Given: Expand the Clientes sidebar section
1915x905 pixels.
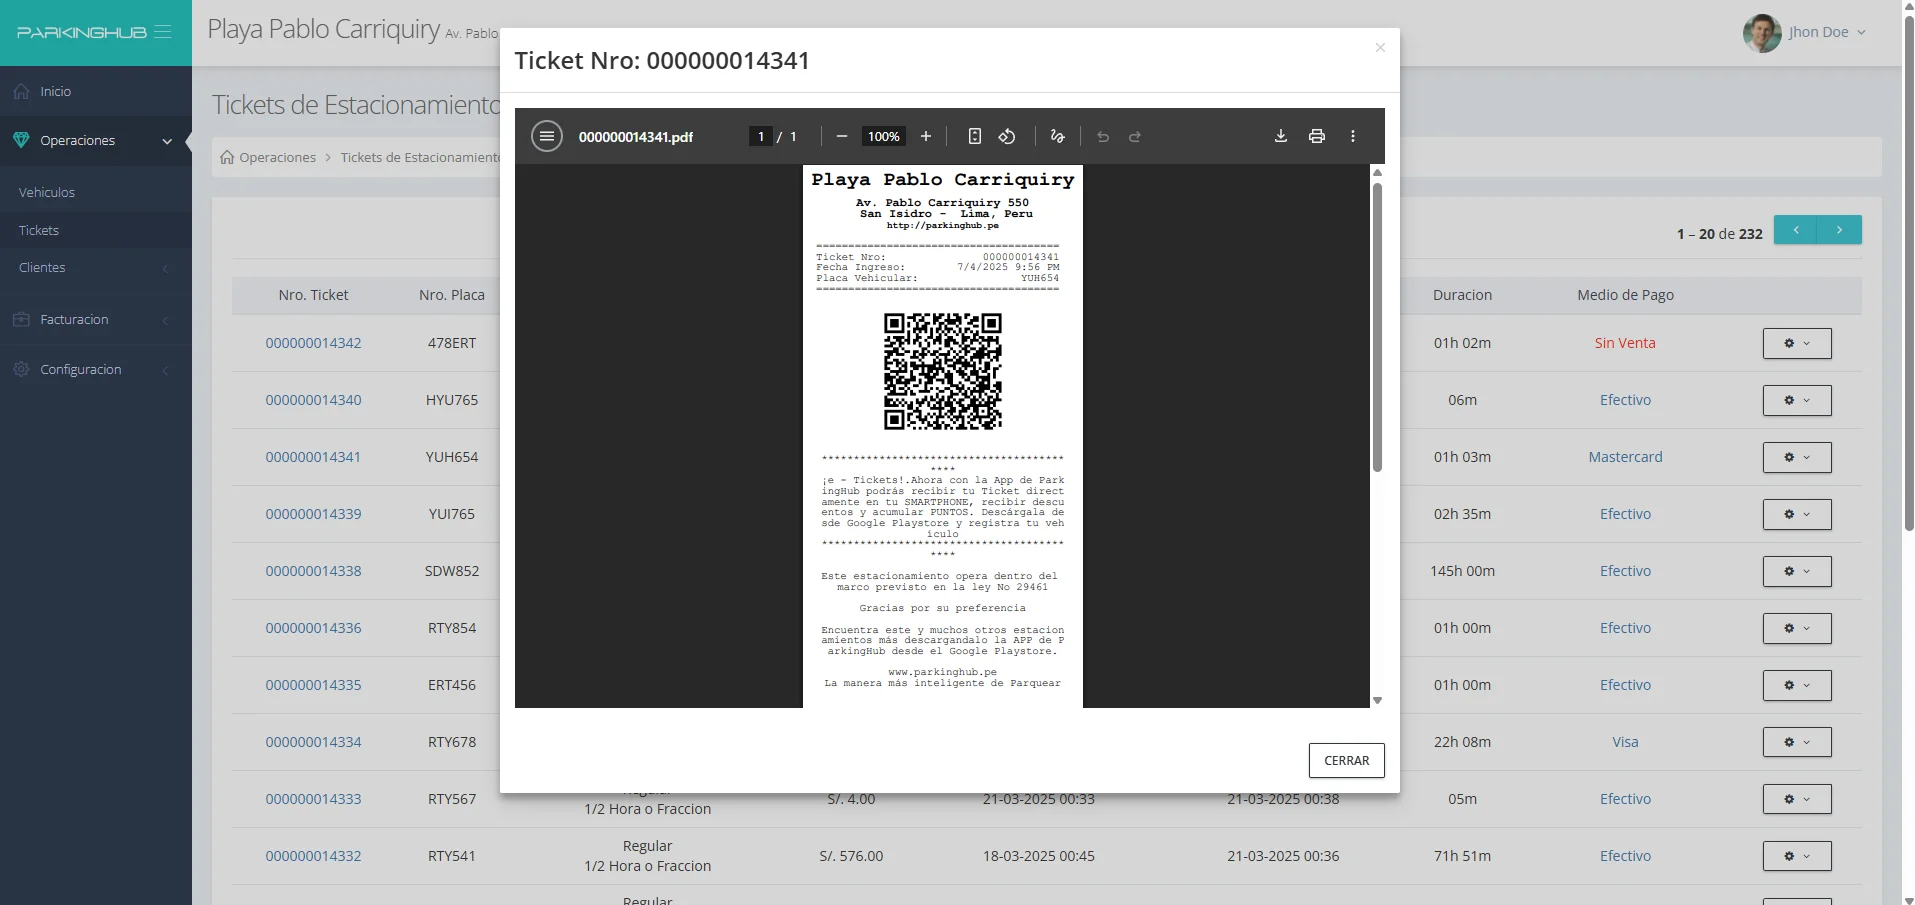Looking at the screenshot, I should tap(95, 267).
